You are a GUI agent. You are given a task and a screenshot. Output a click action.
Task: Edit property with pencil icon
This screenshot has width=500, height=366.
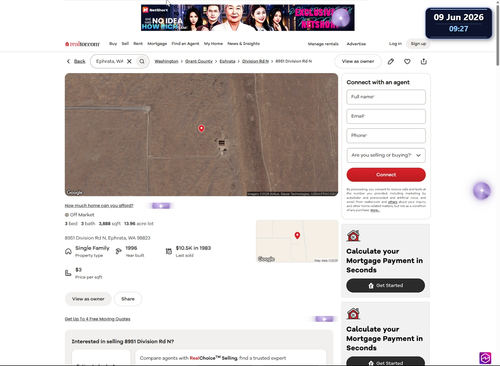pos(391,61)
